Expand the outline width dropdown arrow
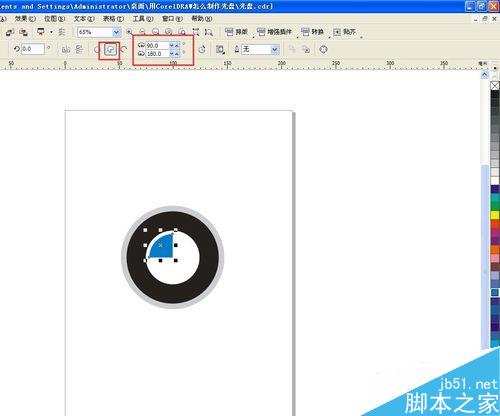The width and height of the screenshot is (500, 416). (275, 49)
